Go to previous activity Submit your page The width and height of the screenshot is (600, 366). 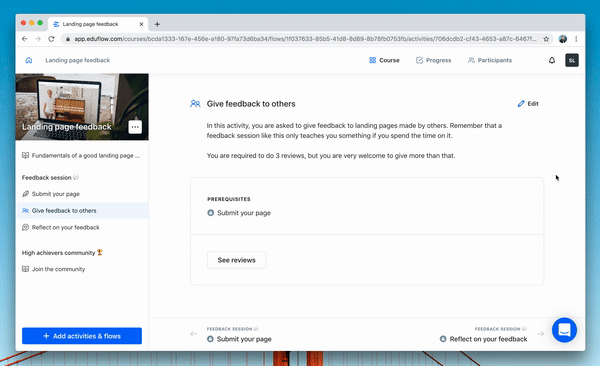coord(239,339)
